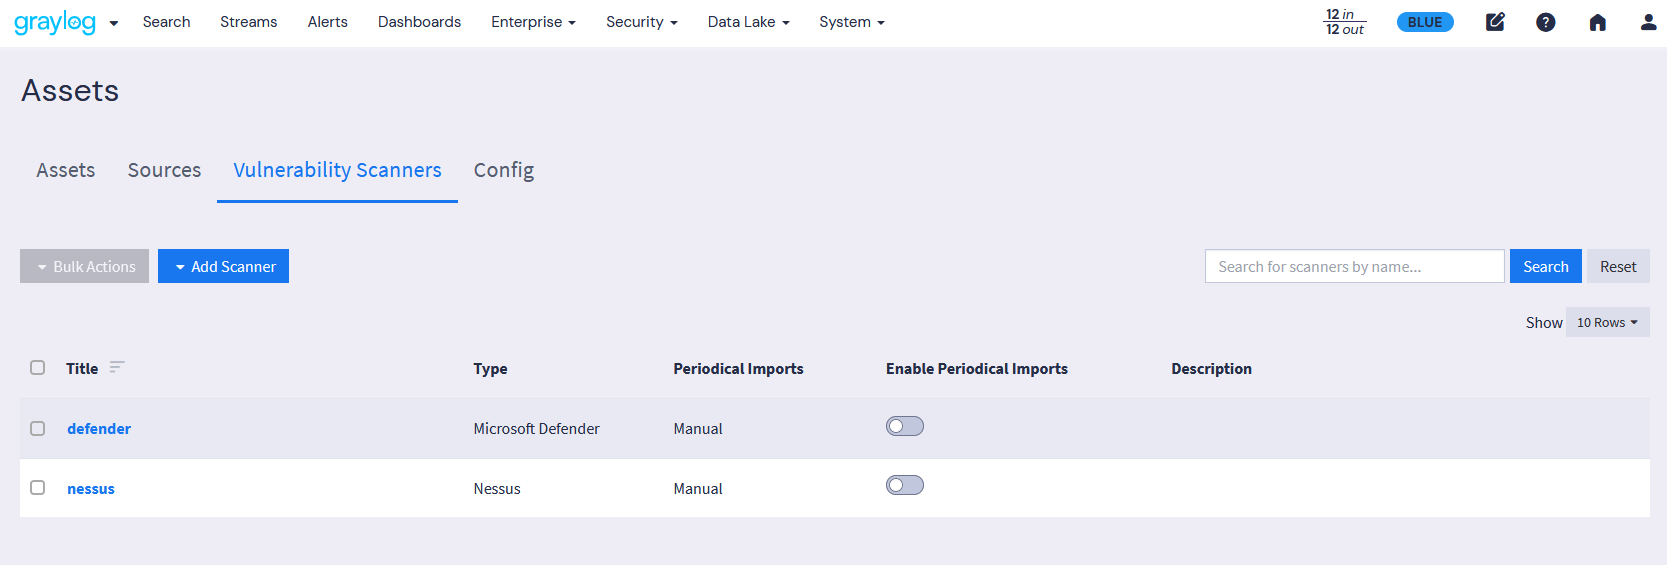This screenshot has height=565, width=1667.
Task: Click the Graylog logo
Action: click(x=55, y=22)
